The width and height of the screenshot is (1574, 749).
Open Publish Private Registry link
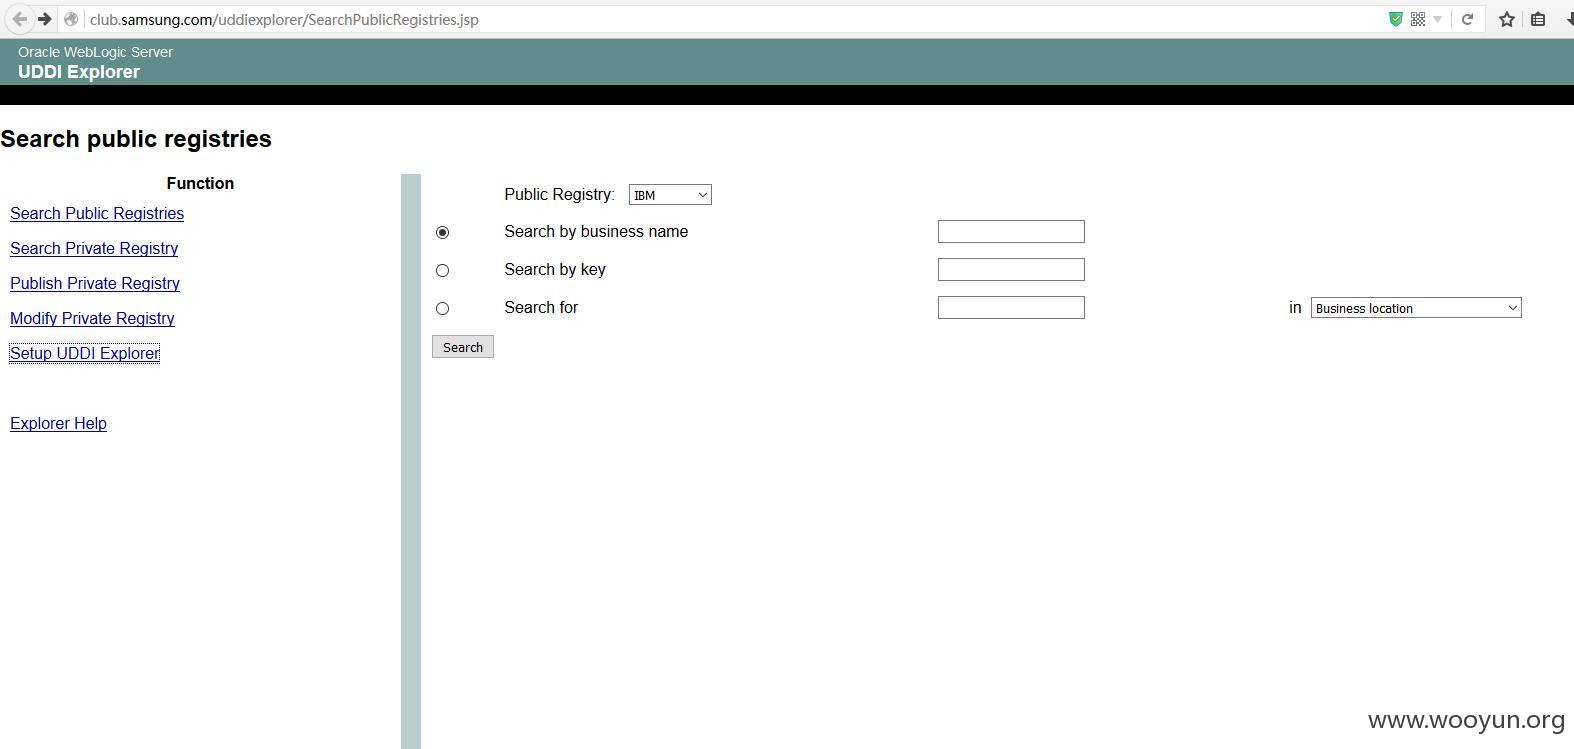pyautogui.click(x=95, y=283)
